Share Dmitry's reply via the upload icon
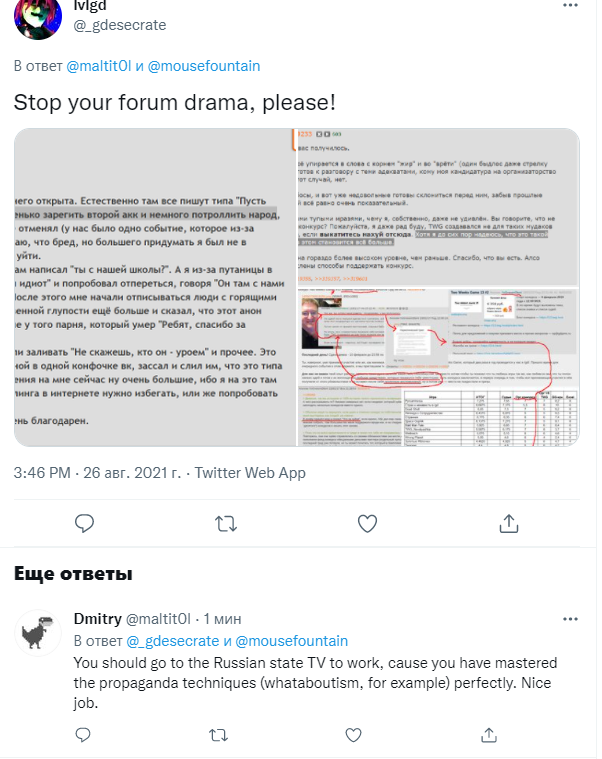 [489, 735]
